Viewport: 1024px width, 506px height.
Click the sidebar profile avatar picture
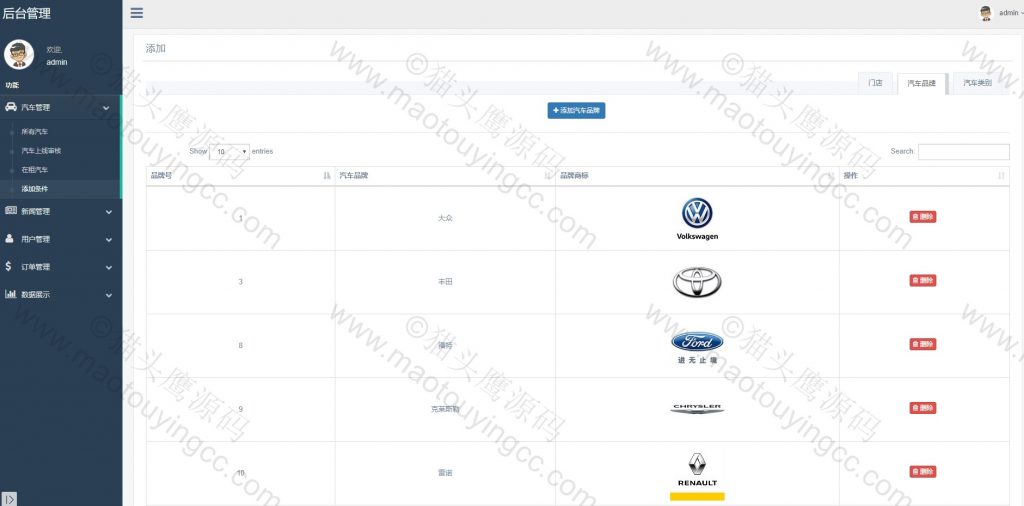point(19,54)
